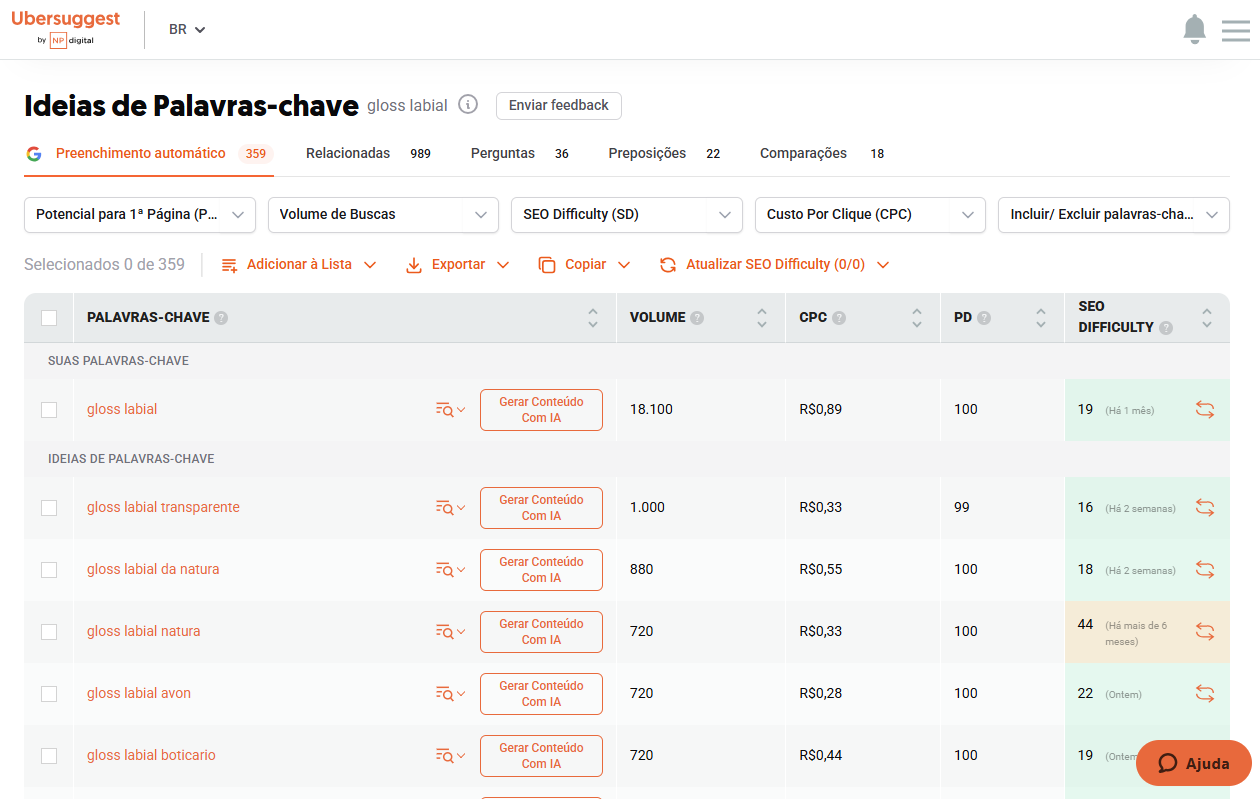Generate AI content for gloss labial transparente
Image resolution: width=1260 pixels, height=799 pixels.
(x=541, y=508)
